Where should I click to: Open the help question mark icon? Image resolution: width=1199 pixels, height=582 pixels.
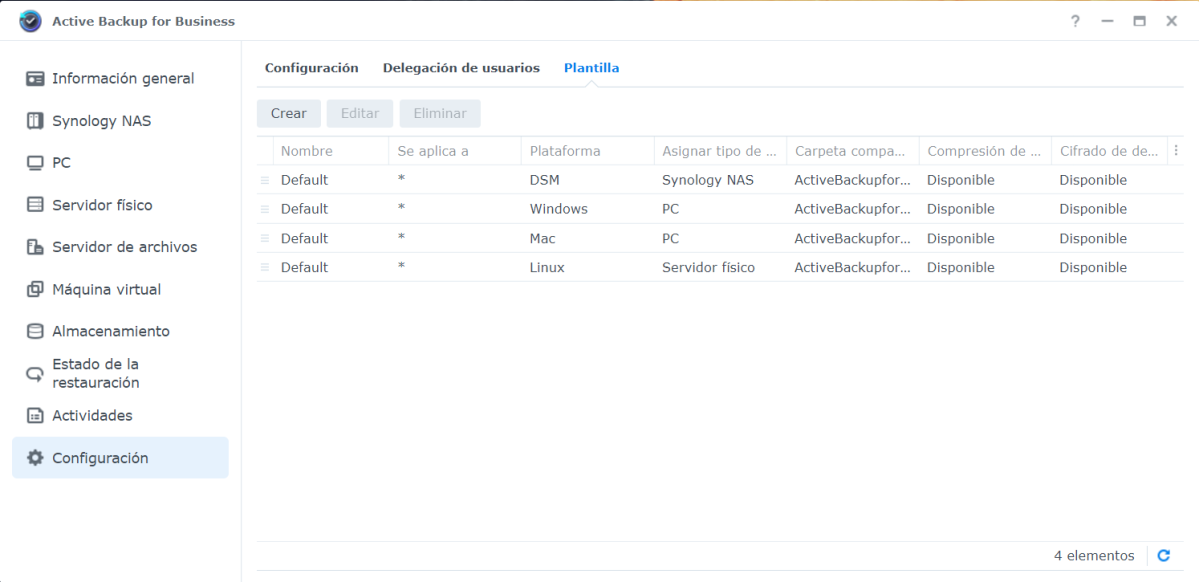point(1075,21)
